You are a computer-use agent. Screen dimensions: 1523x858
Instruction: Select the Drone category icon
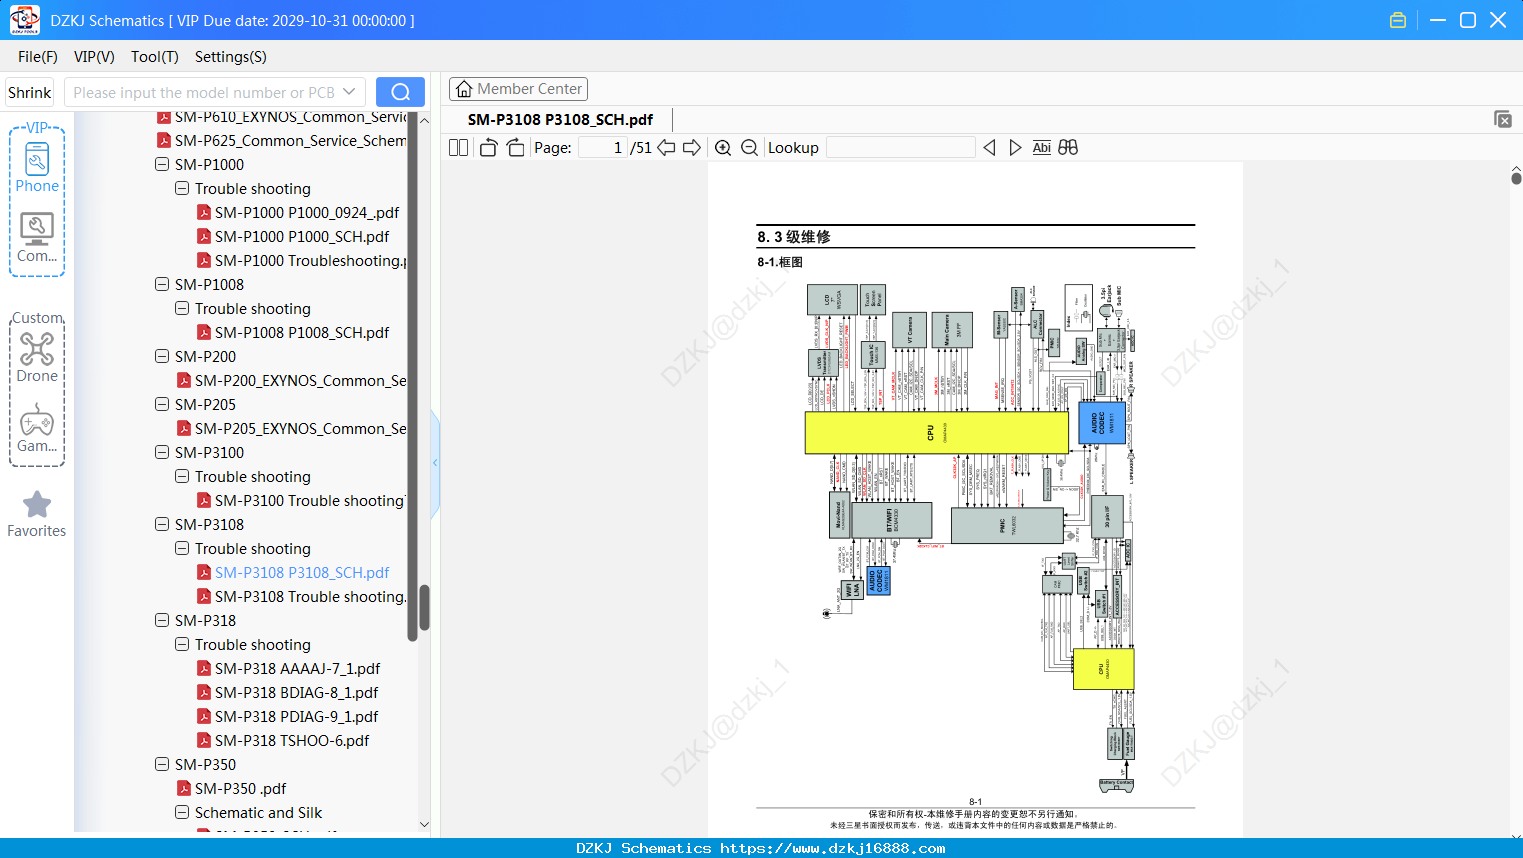37,357
